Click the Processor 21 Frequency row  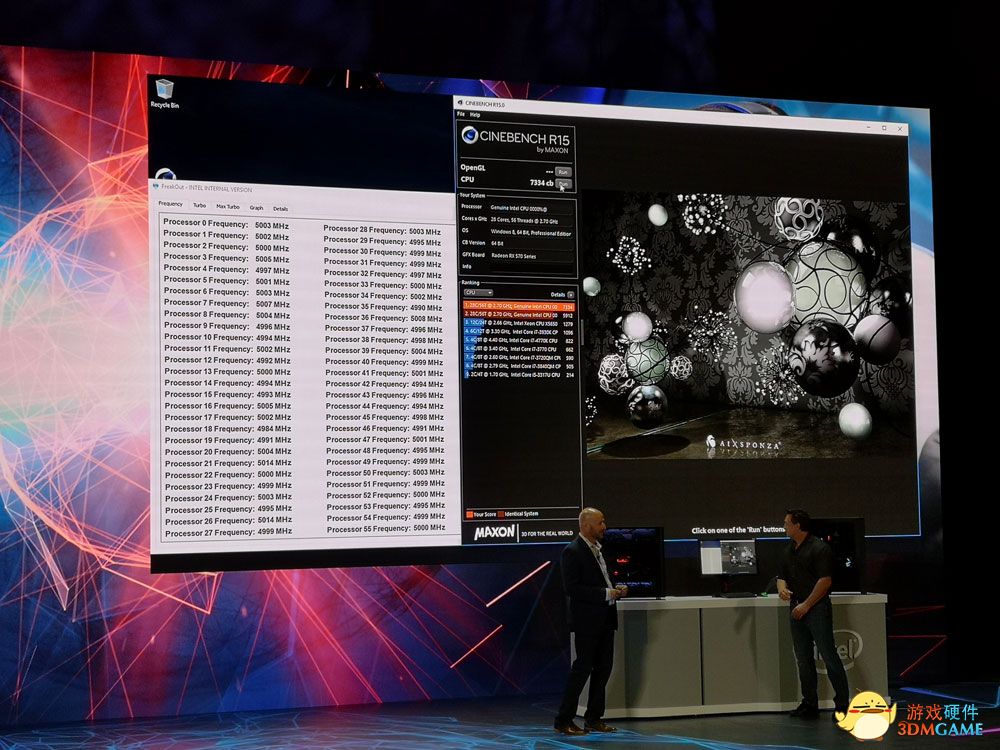pyautogui.click(x=228, y=463)
